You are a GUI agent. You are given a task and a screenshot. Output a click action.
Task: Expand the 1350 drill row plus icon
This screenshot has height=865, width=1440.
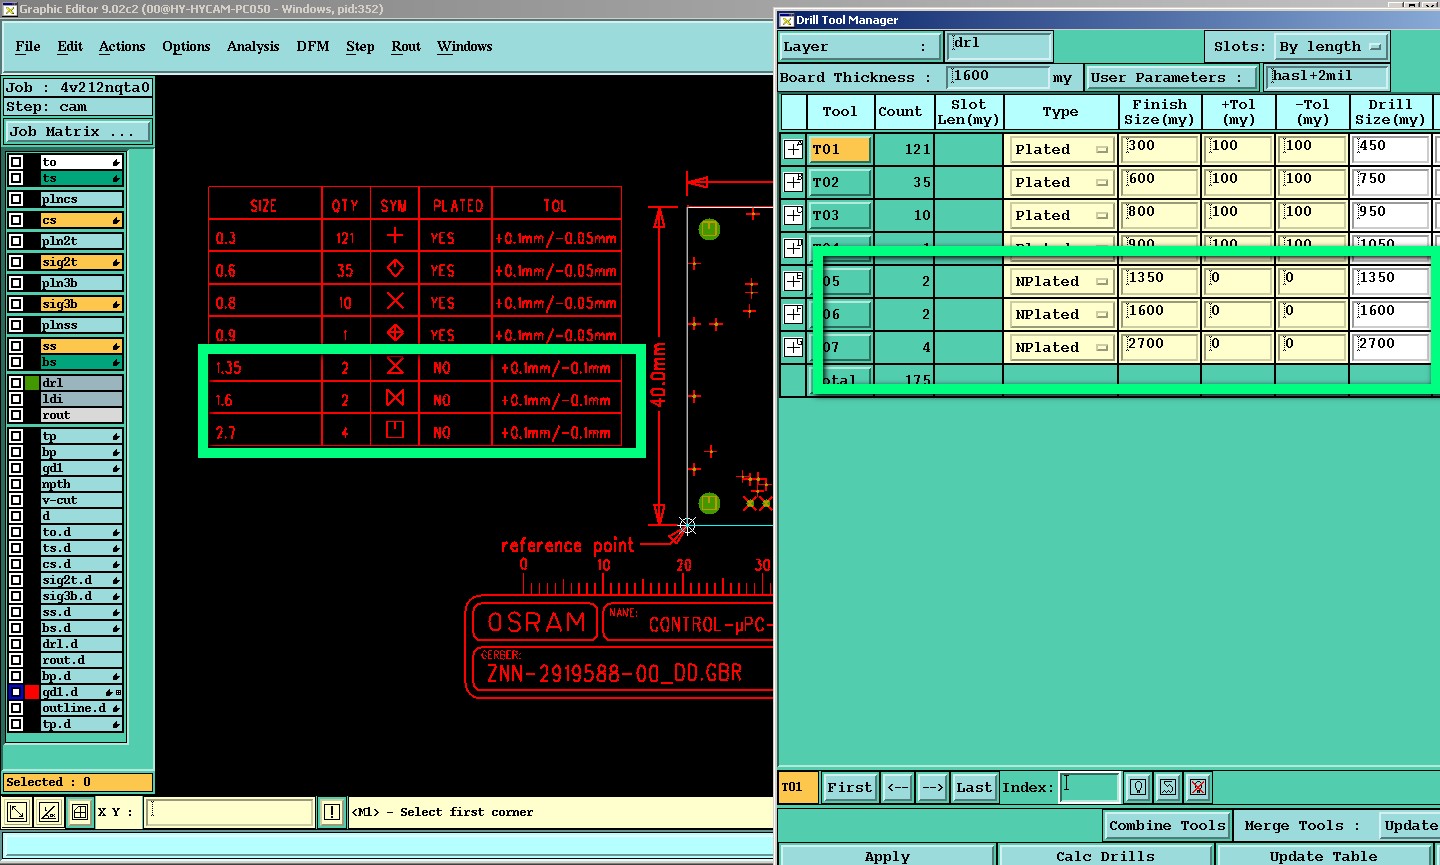tap(793, 281)
